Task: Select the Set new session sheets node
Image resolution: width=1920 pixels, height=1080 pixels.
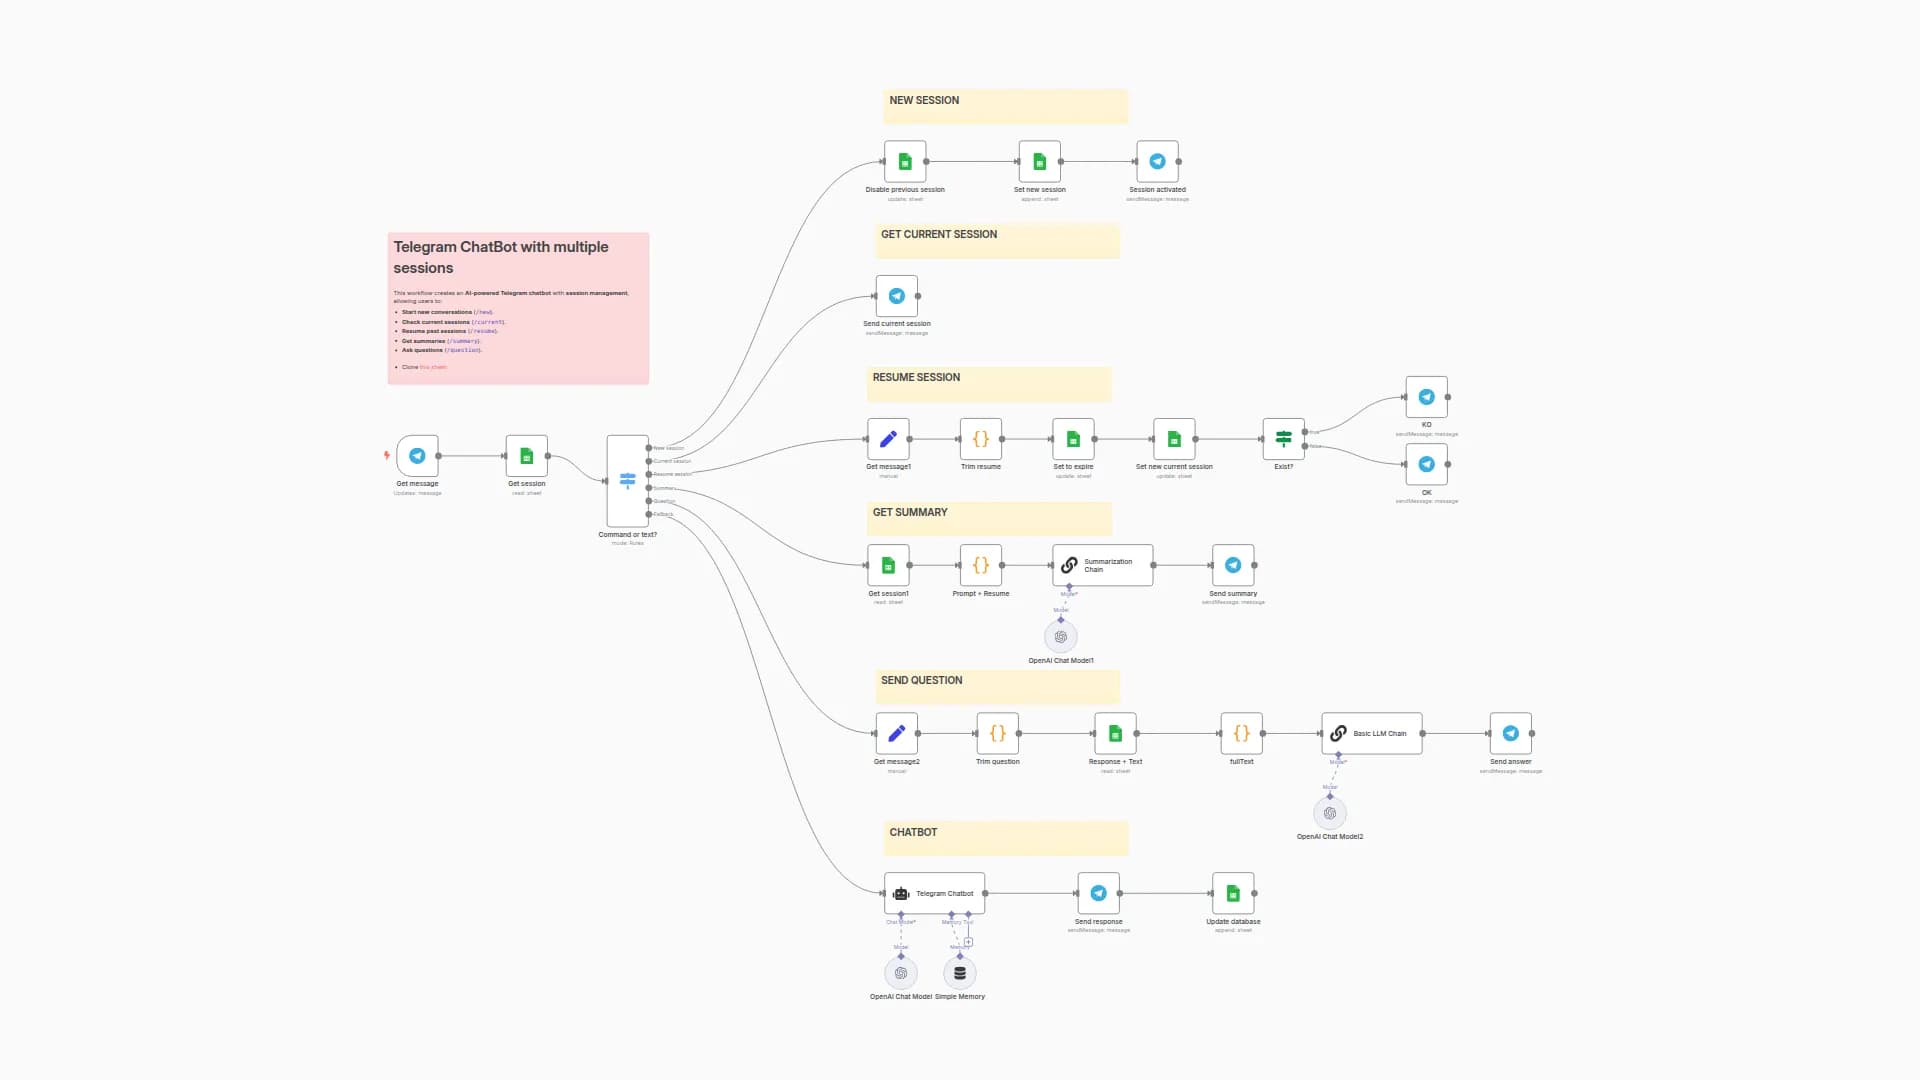Action: (1040, 162)
